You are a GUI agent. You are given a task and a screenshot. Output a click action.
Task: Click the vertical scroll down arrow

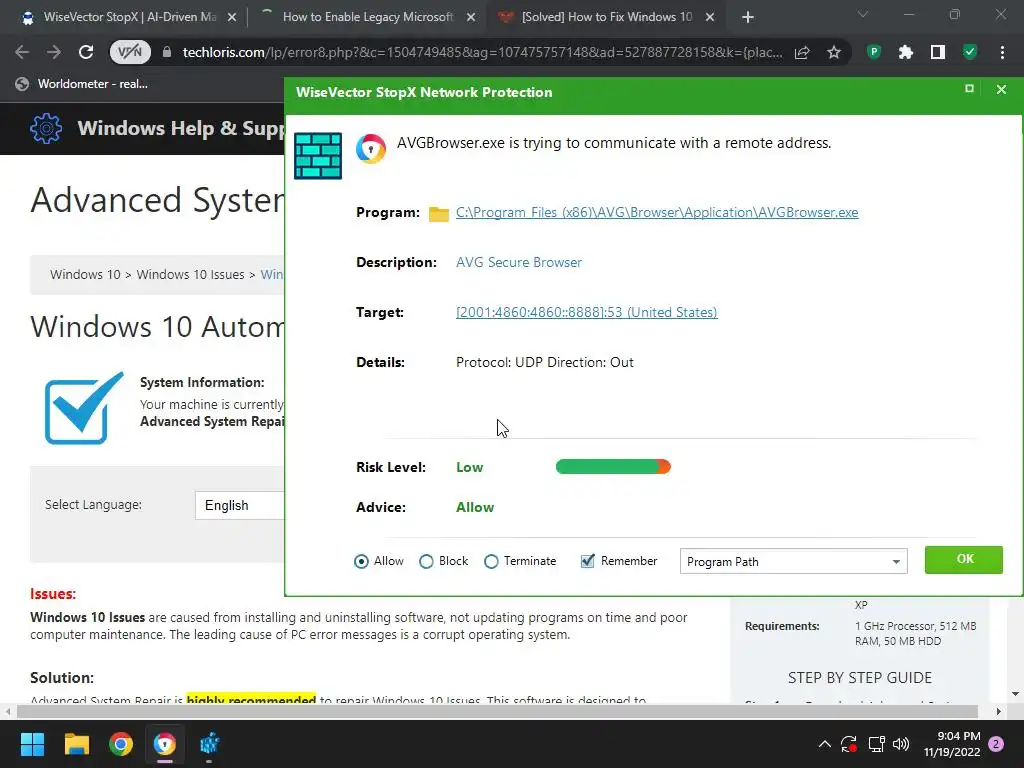(x=1015, y=694)
